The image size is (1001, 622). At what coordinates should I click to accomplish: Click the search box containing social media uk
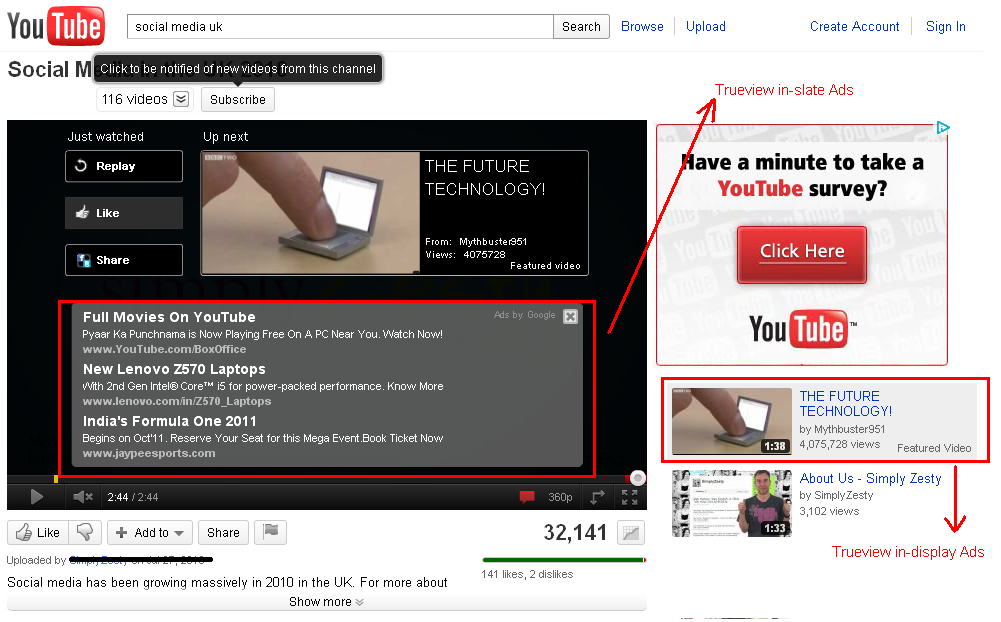coord(340,27)
